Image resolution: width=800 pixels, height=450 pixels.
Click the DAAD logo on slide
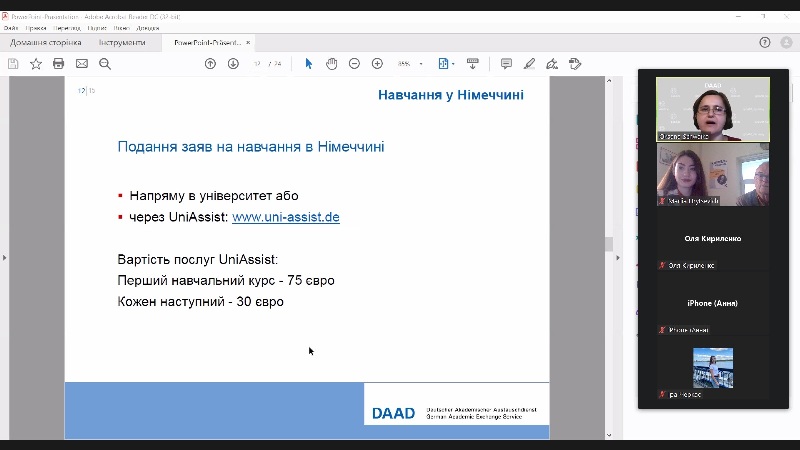pos(393,413)
